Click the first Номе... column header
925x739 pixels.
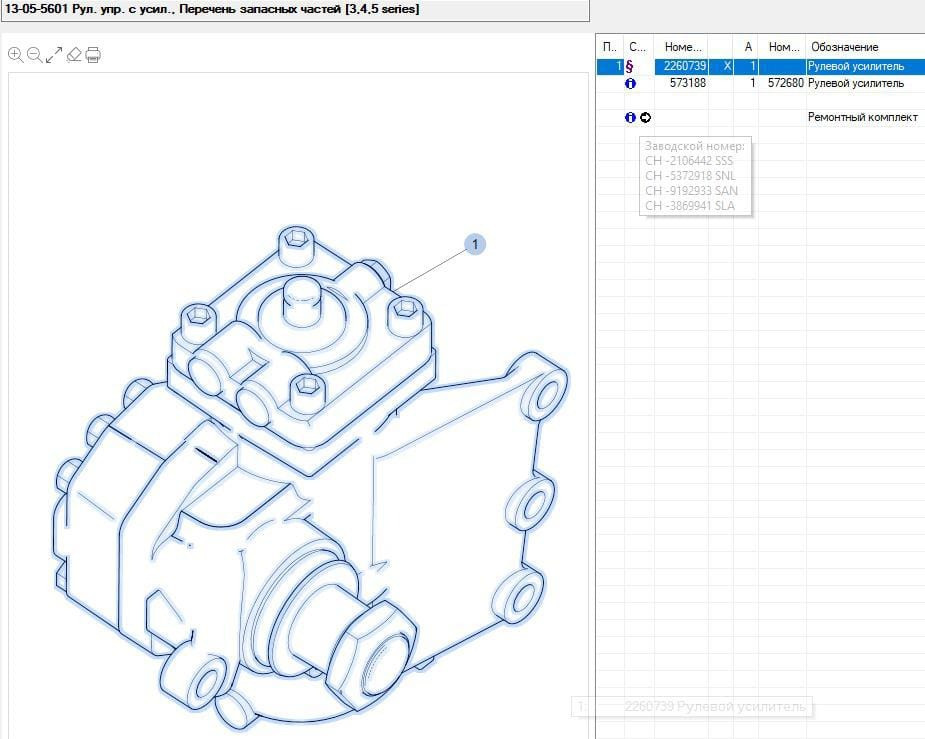683,47
